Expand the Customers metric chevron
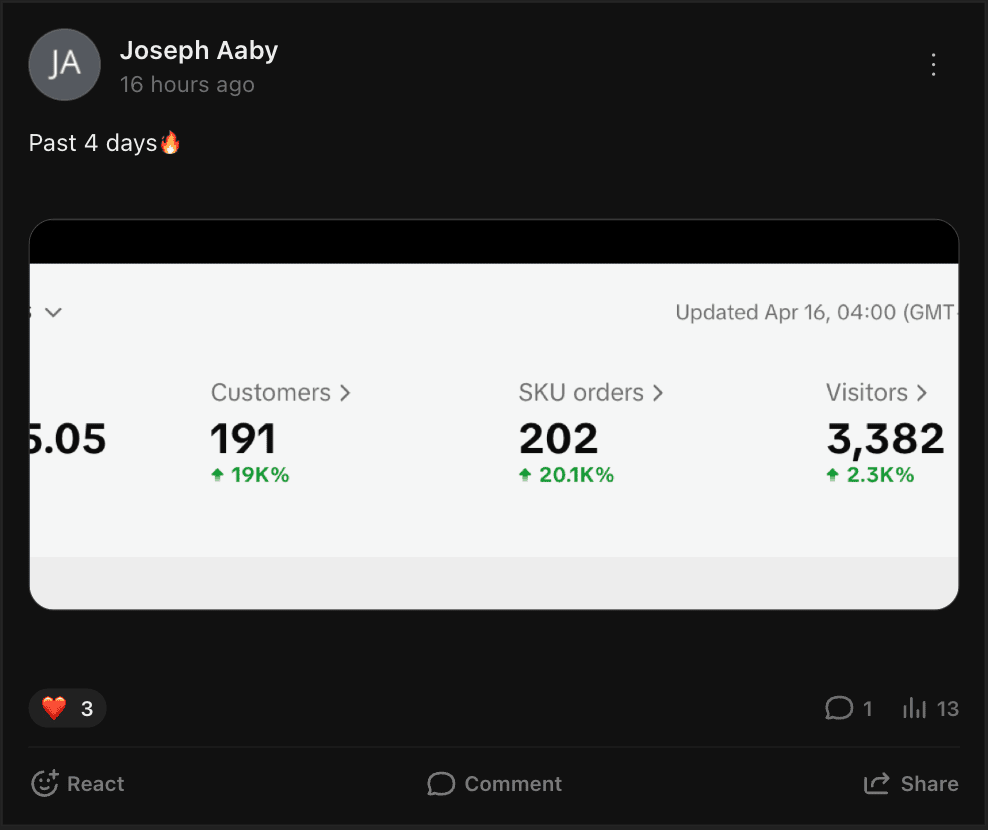This screenshot has width=988, height=830. (345, 393)
